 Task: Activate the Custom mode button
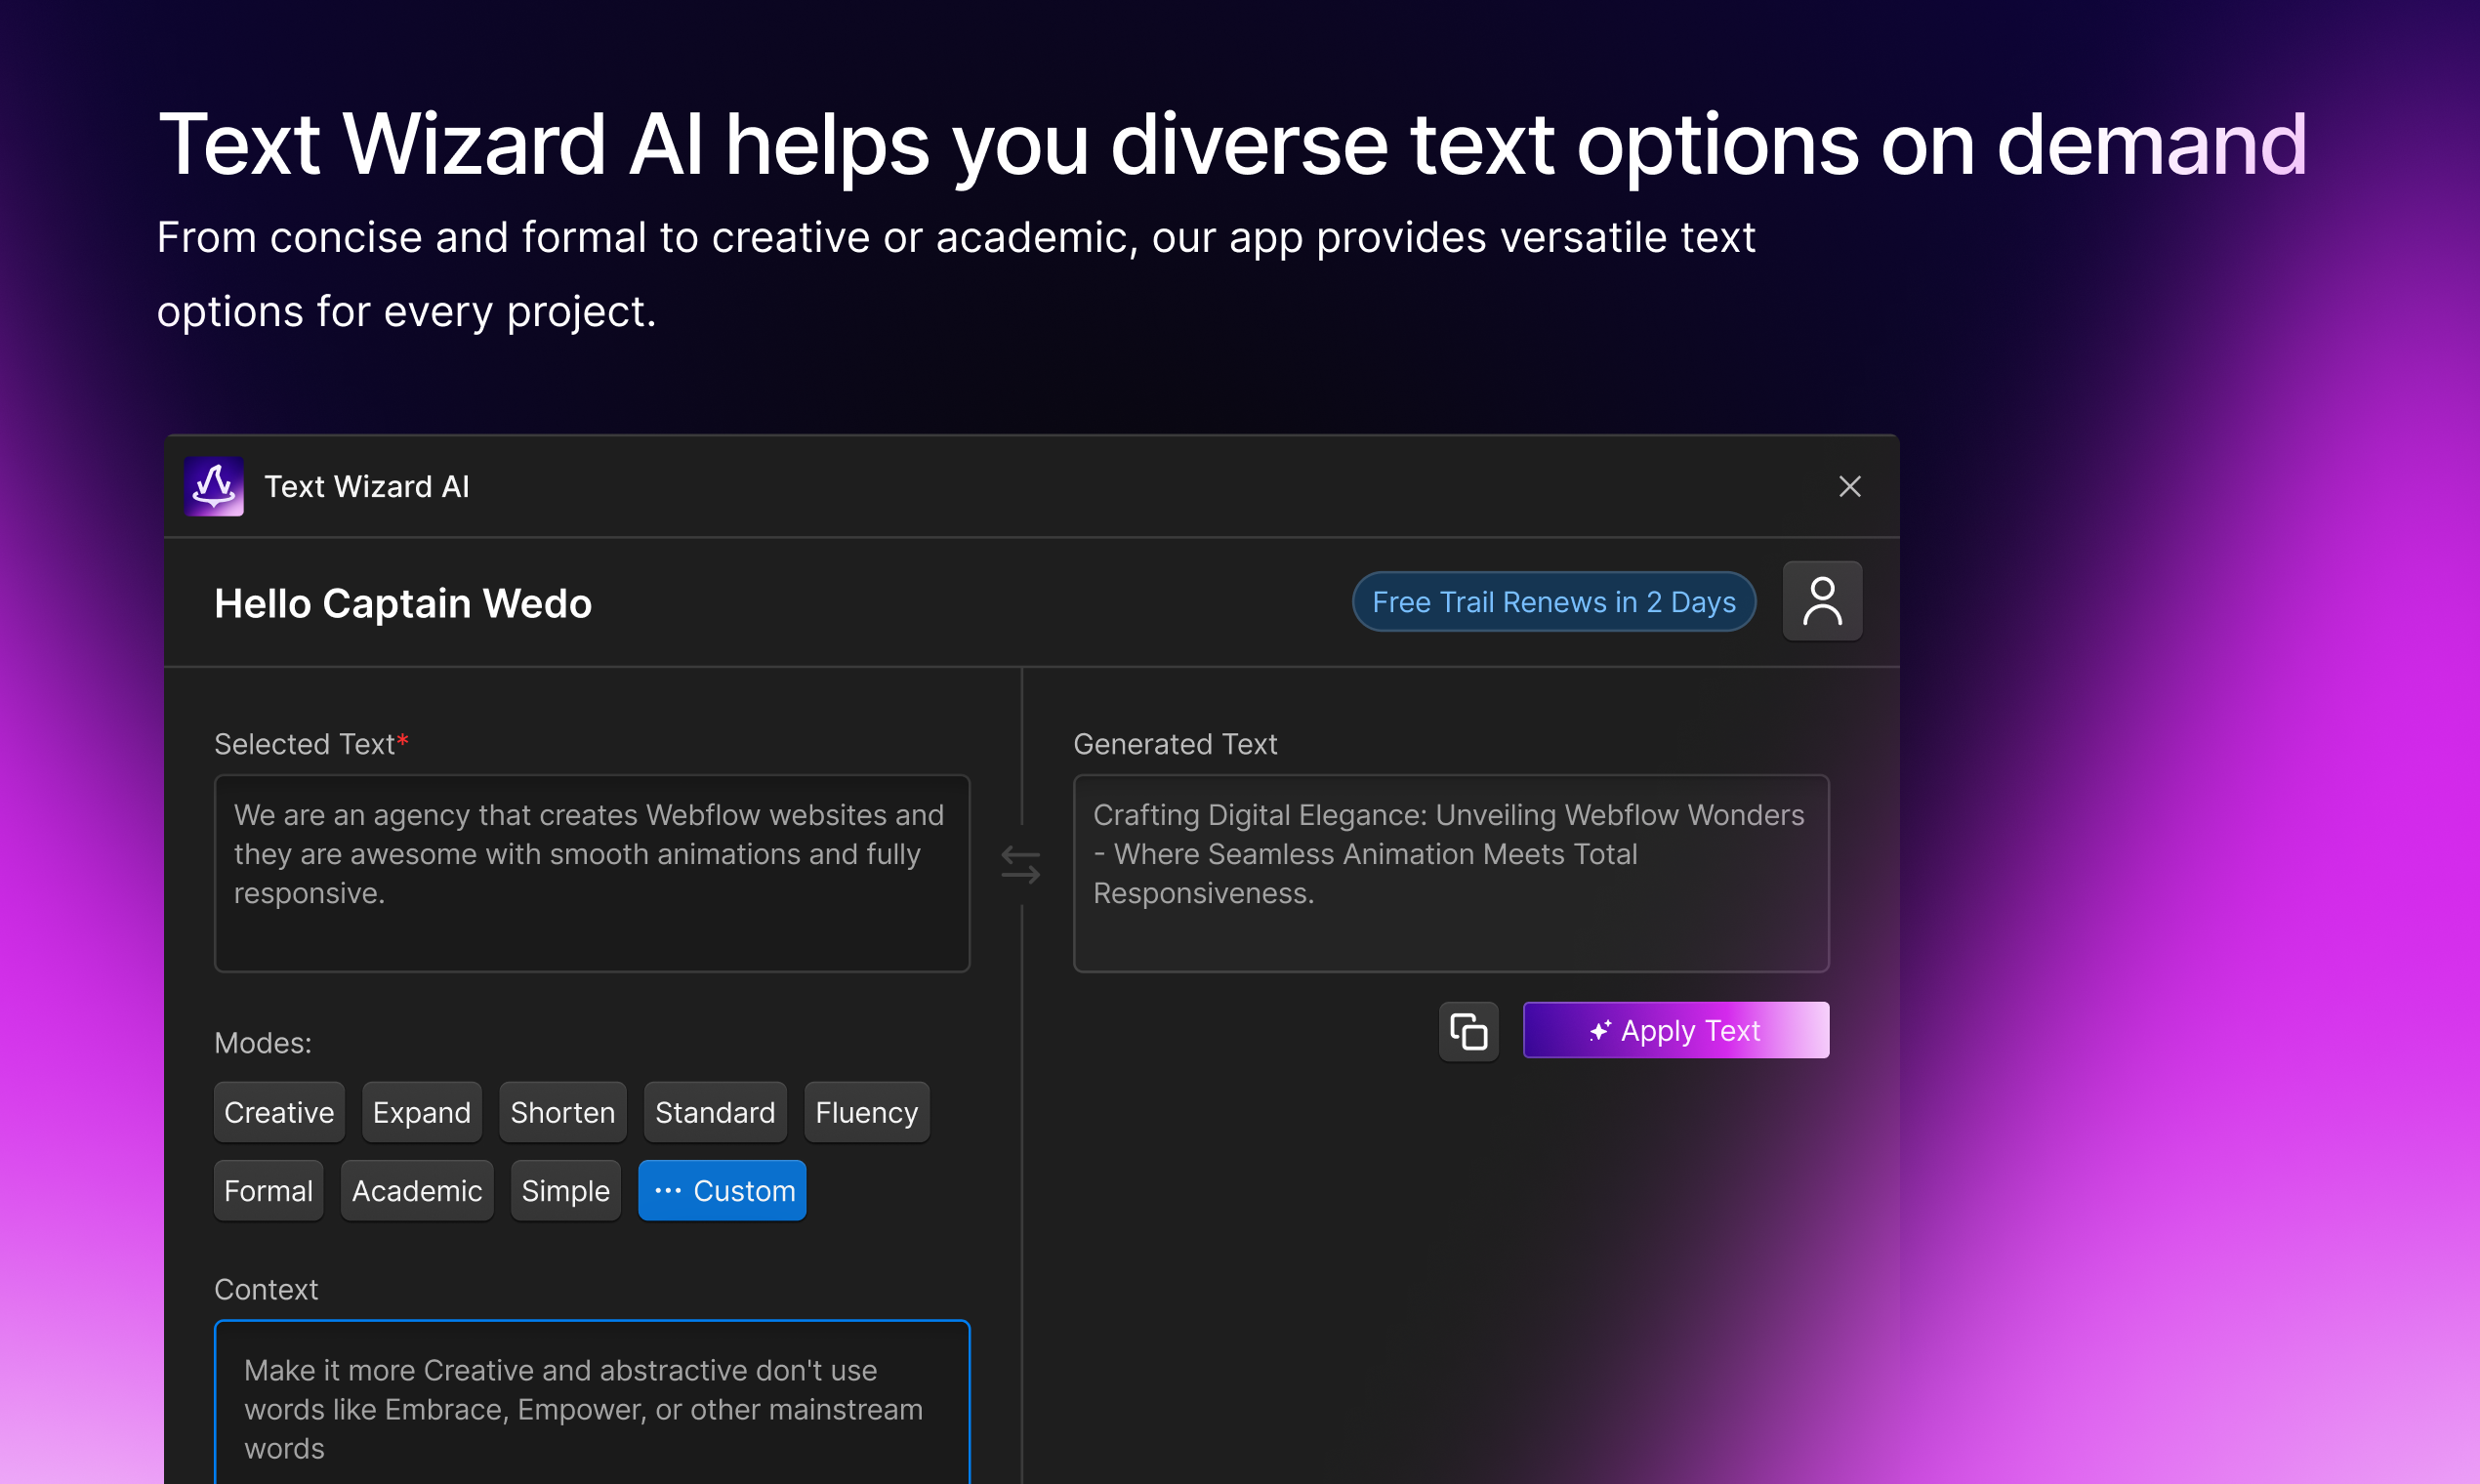point(722,1190)
